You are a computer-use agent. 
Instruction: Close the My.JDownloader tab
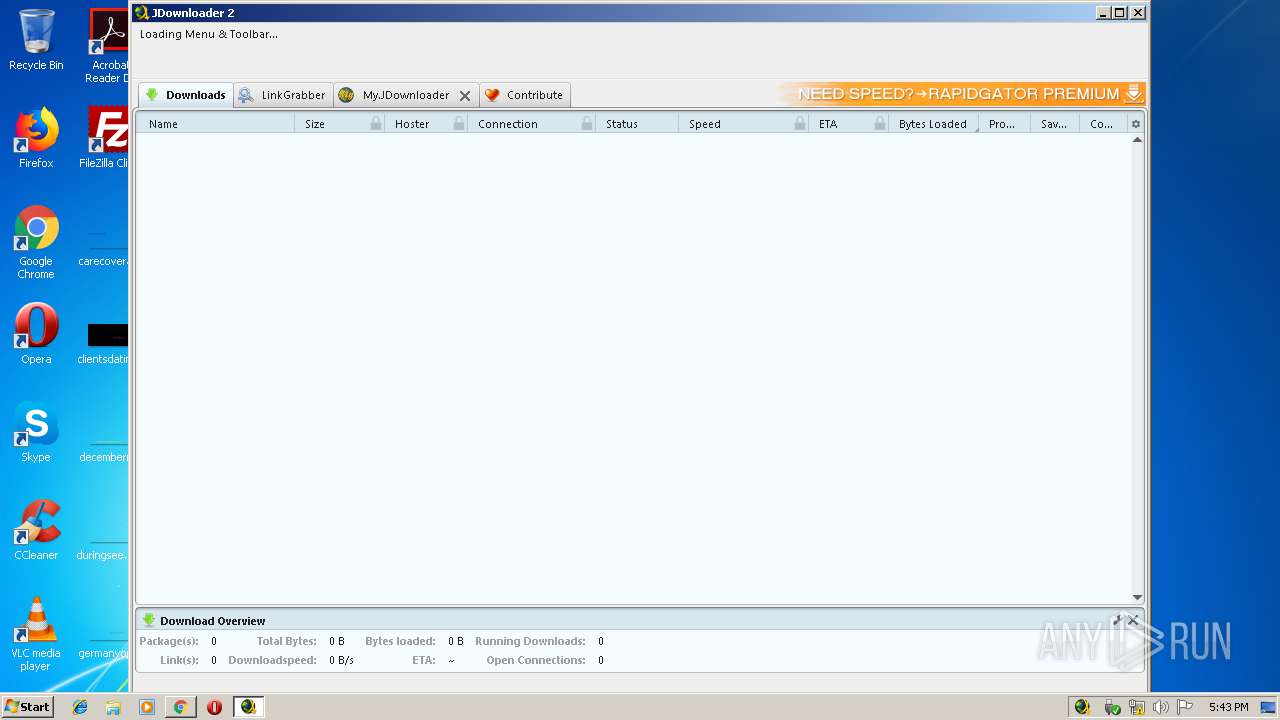point(465,96)
